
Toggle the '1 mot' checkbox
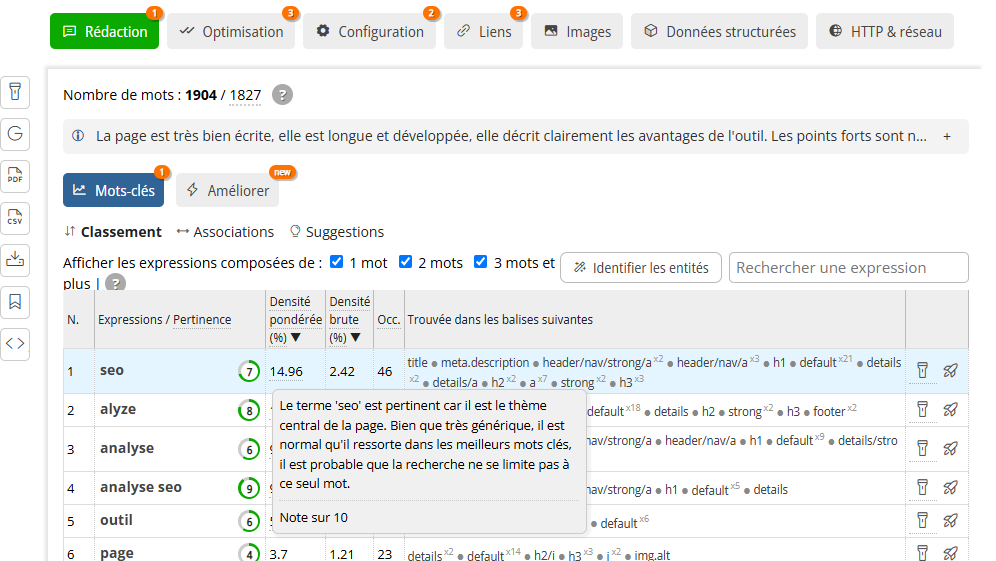point(337,262)
